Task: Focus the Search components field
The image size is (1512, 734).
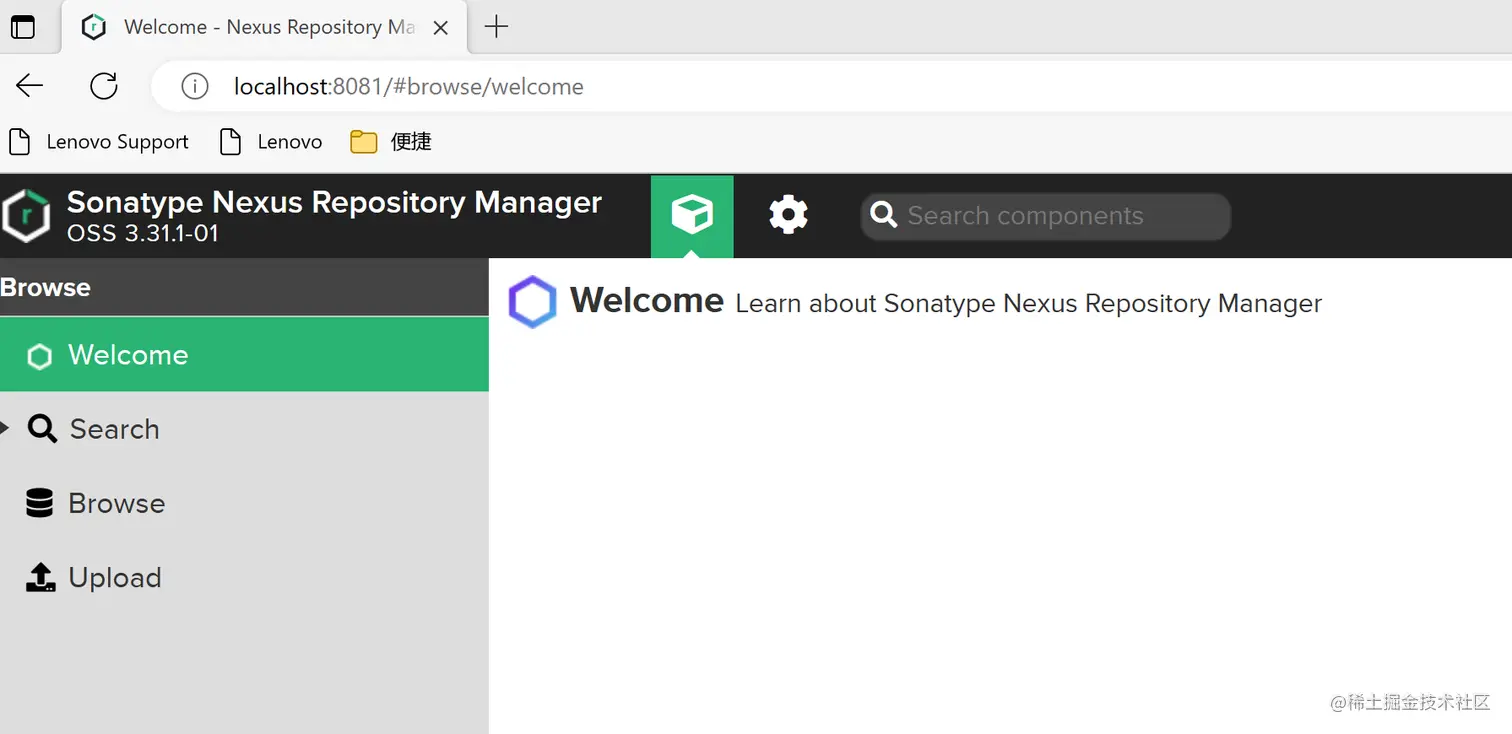Action: (1046, 216)
